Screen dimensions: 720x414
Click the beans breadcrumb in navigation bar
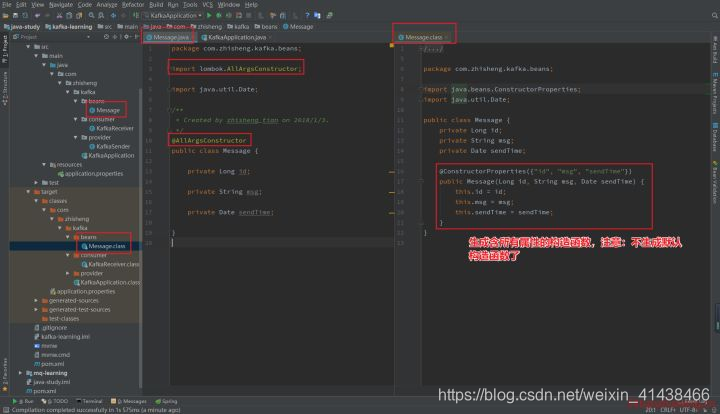[266, 27]
